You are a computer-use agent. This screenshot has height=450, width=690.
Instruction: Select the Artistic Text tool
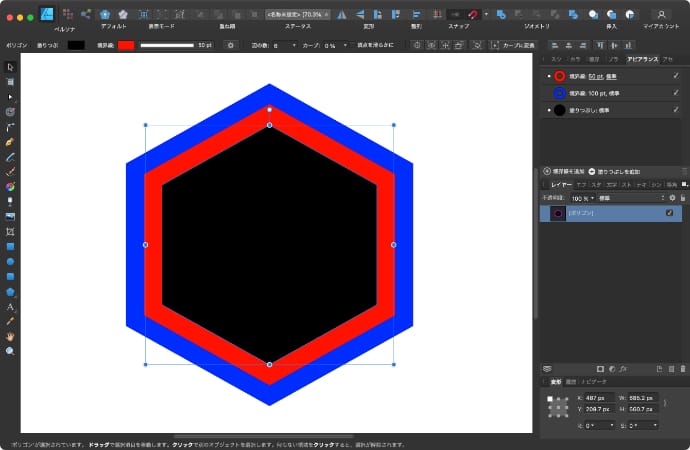(x=10, y=306)
